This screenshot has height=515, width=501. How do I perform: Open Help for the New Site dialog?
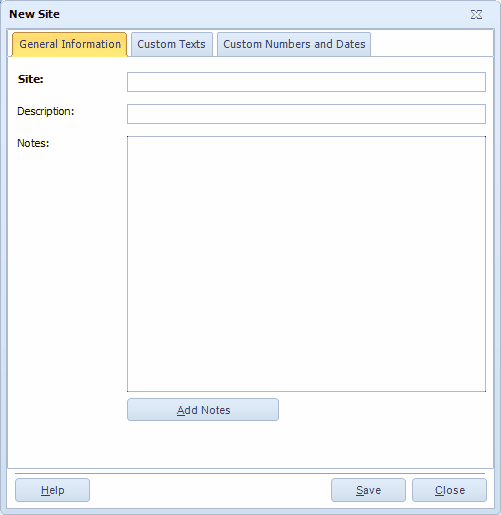(x=53, y=490)
